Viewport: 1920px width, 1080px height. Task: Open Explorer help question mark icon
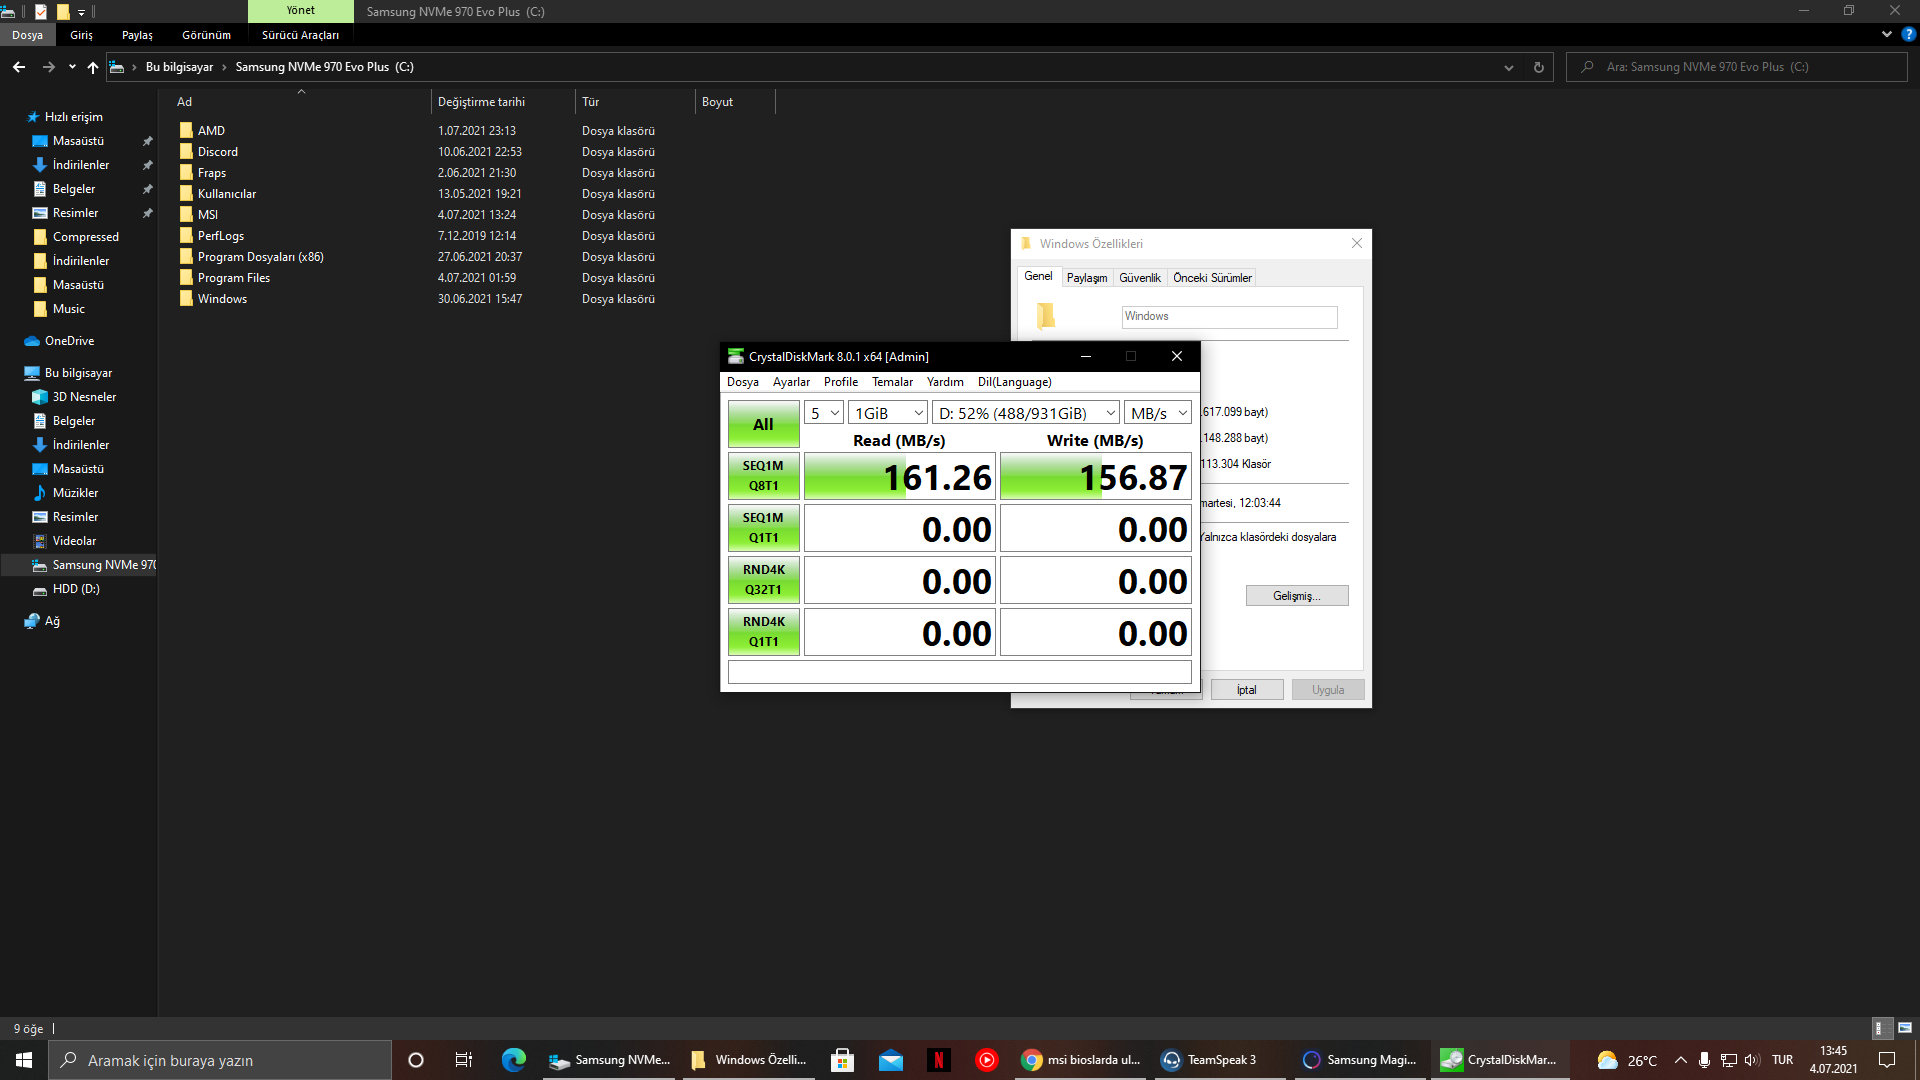pyautogui.click(x=1908, y=34)
